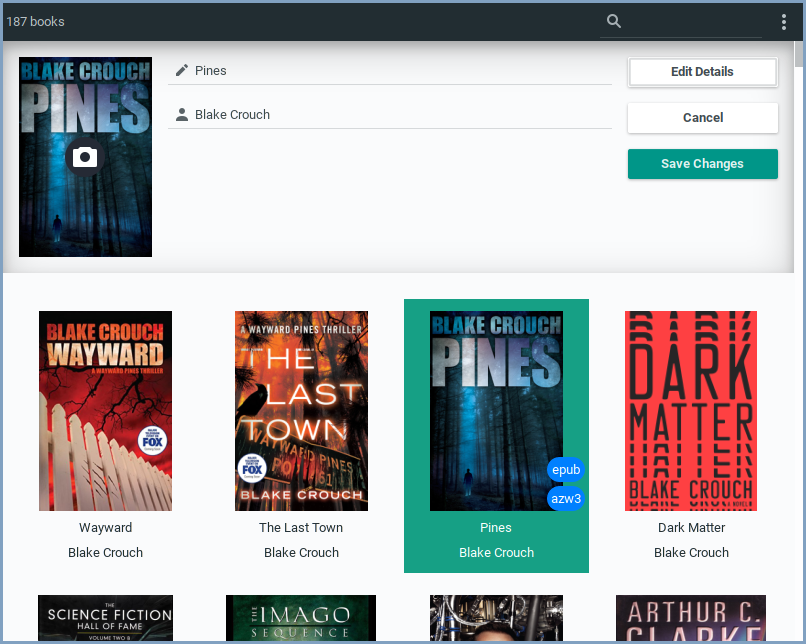This screenshot has height=644, width=806.
Task: Open the Dark Matter book cover
Action: 691,411
